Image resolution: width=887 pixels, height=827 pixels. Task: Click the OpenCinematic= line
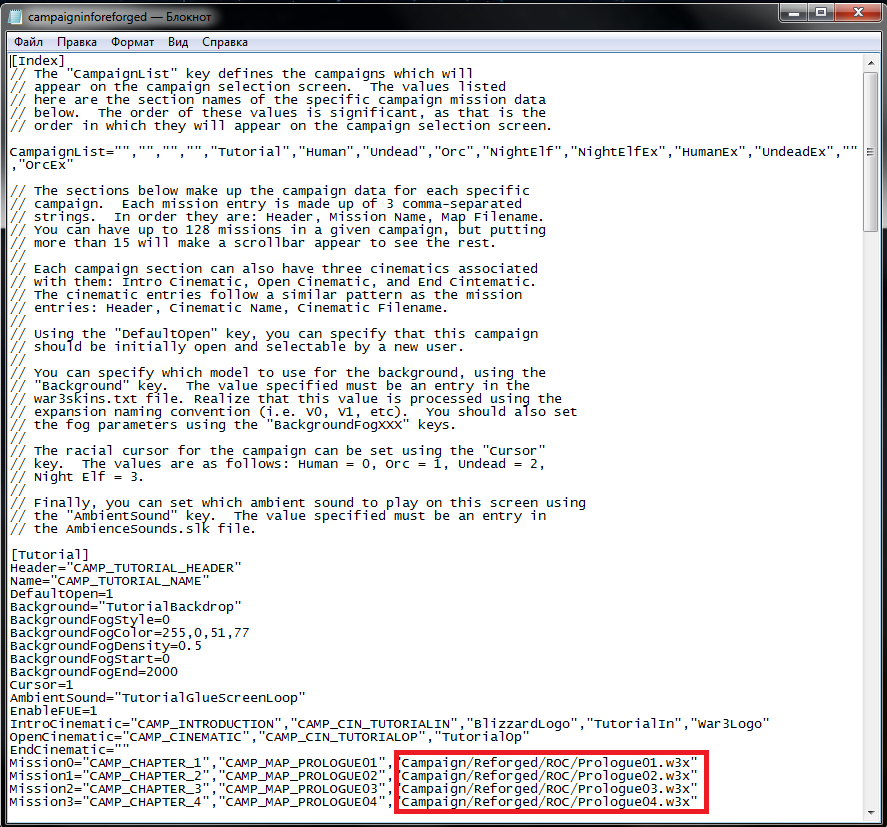click(x=270, y=737)
